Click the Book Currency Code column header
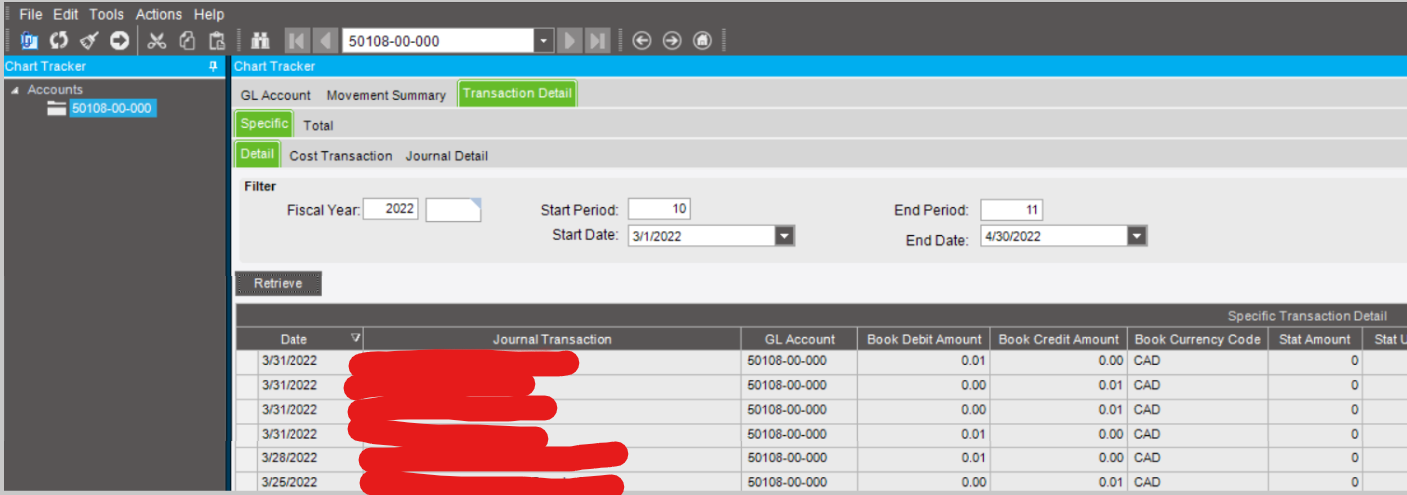This screenshot has width=1407, height=495. tap(1198, 339)
